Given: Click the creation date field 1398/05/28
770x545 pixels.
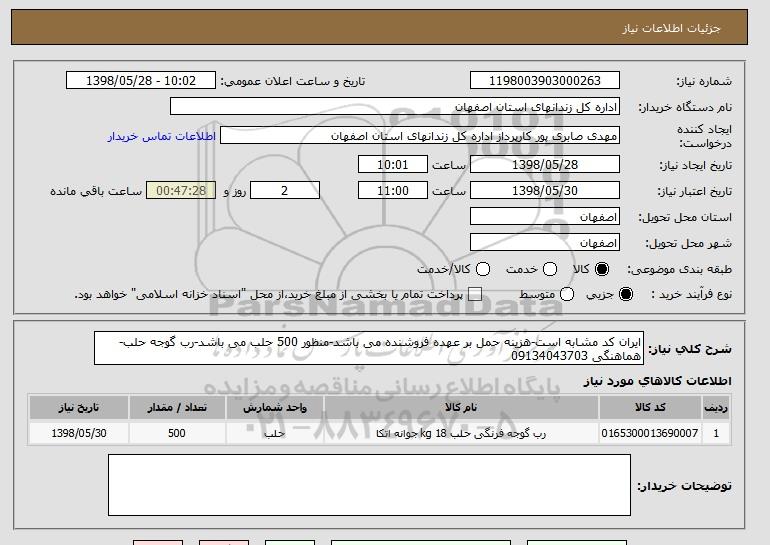Looking at the screenshot, I should pyautogui.click(x=545, y=164).
